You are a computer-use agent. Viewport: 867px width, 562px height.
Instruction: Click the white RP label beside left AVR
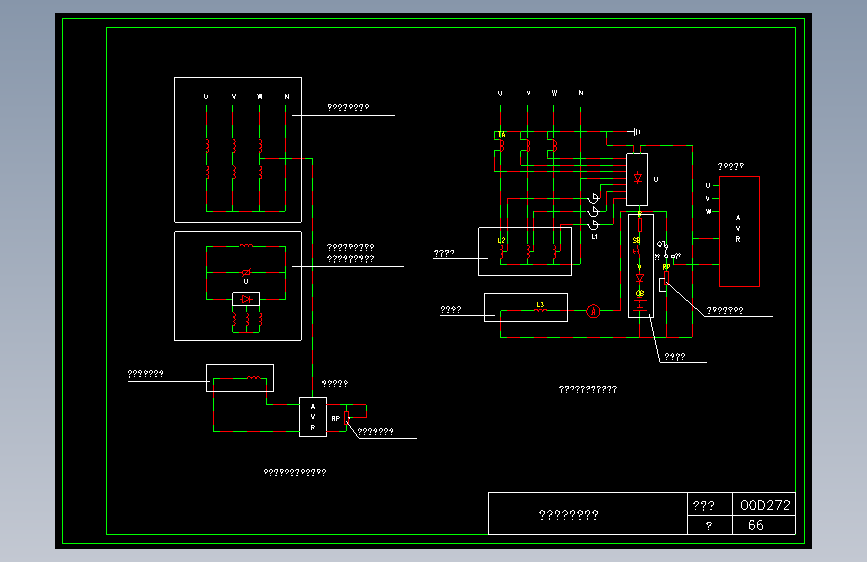336,419
